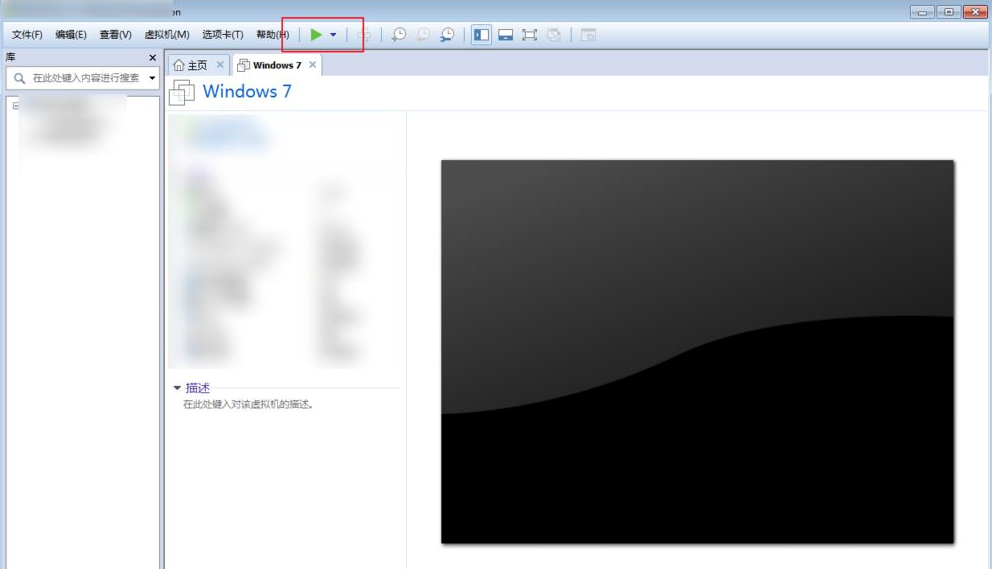
Task: Open the 帮助(H) menu
Action: click(x=273, y=35)
